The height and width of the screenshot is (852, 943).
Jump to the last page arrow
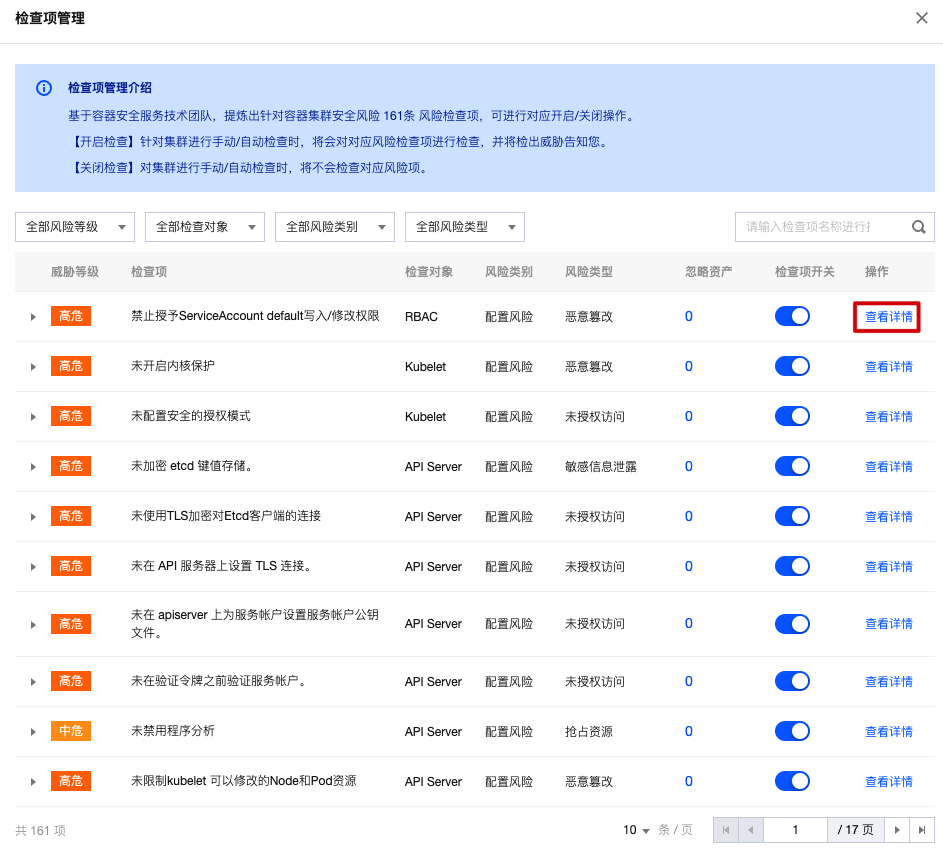922,830
